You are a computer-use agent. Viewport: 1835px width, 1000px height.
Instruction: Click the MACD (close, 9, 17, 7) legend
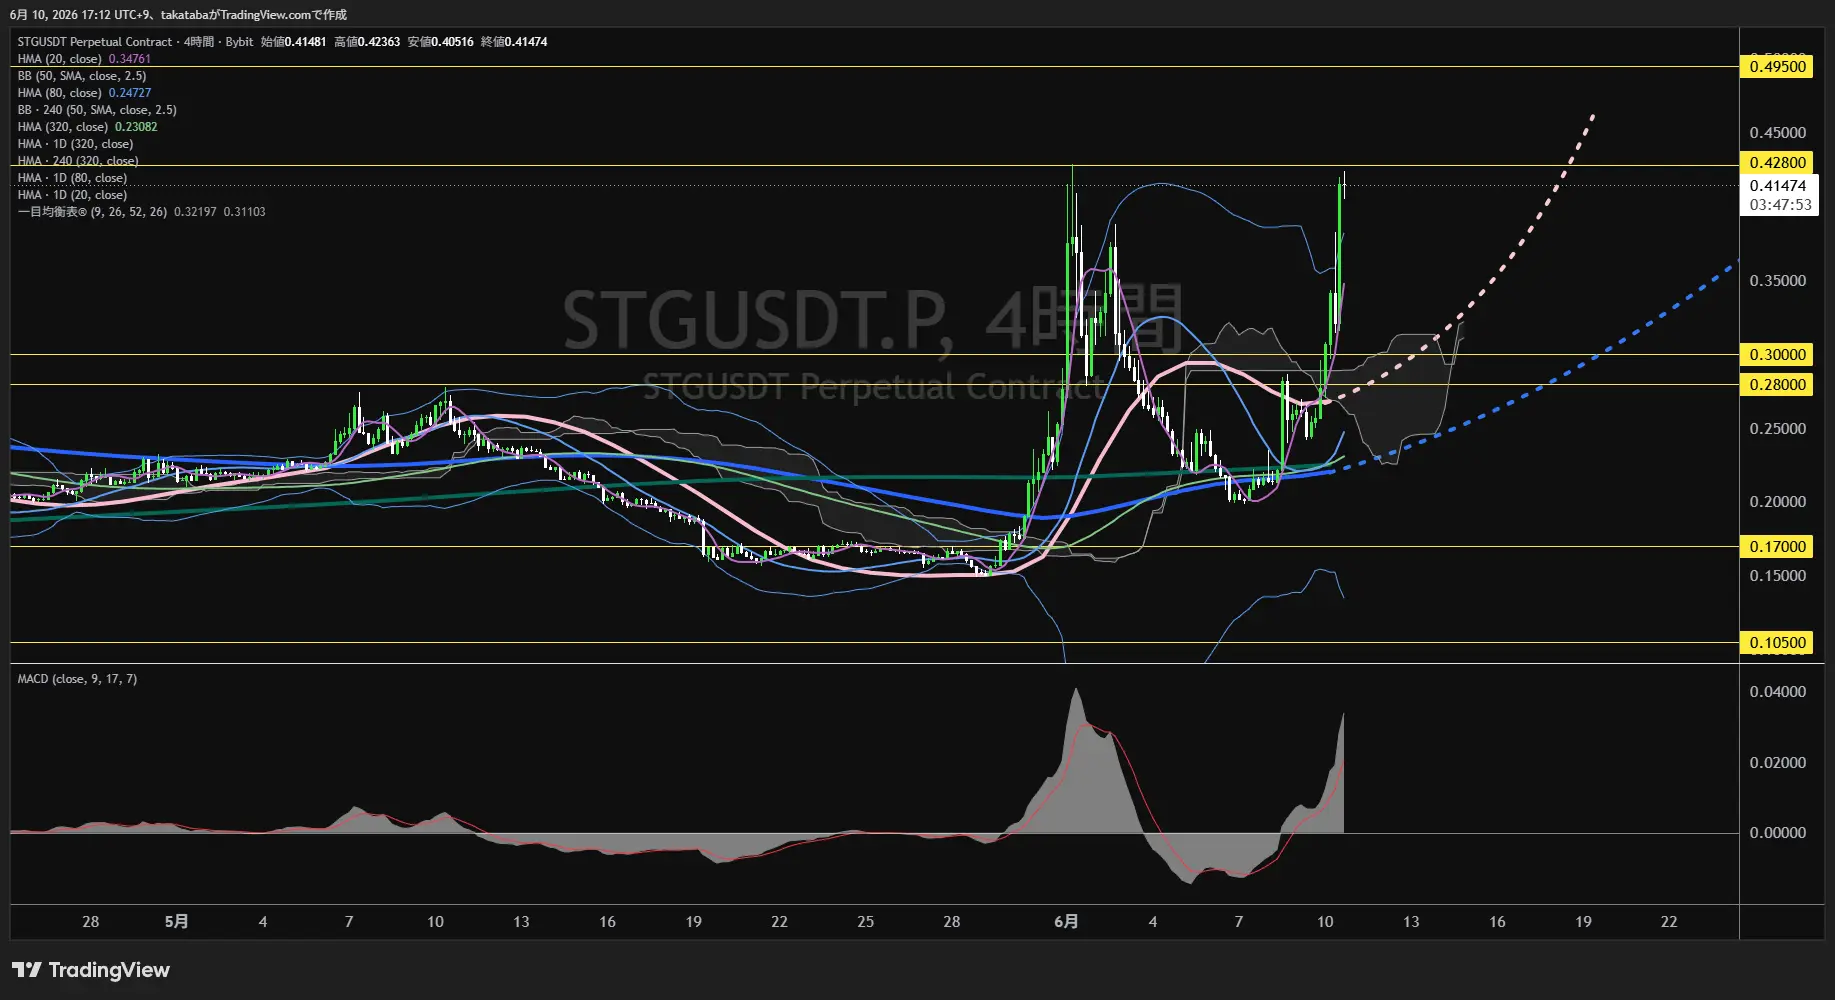click(77, 679)
